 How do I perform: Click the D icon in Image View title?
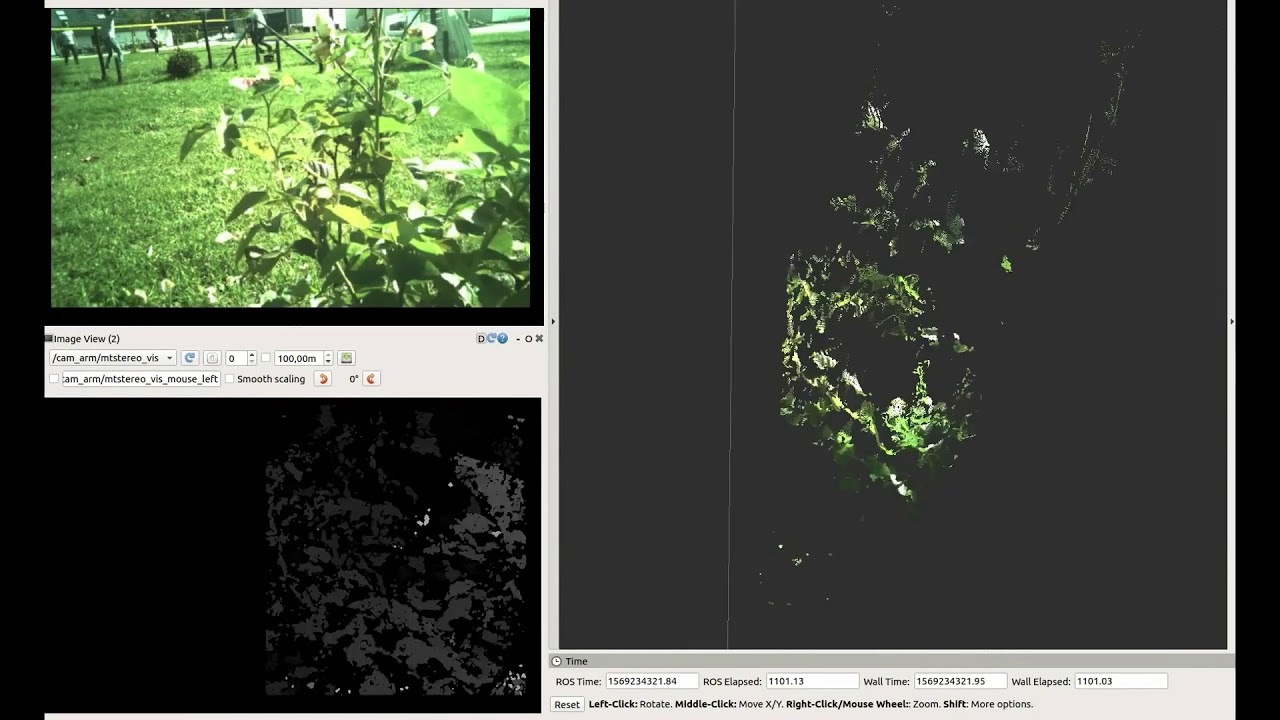pyautogui.click(x=481, y=339)
